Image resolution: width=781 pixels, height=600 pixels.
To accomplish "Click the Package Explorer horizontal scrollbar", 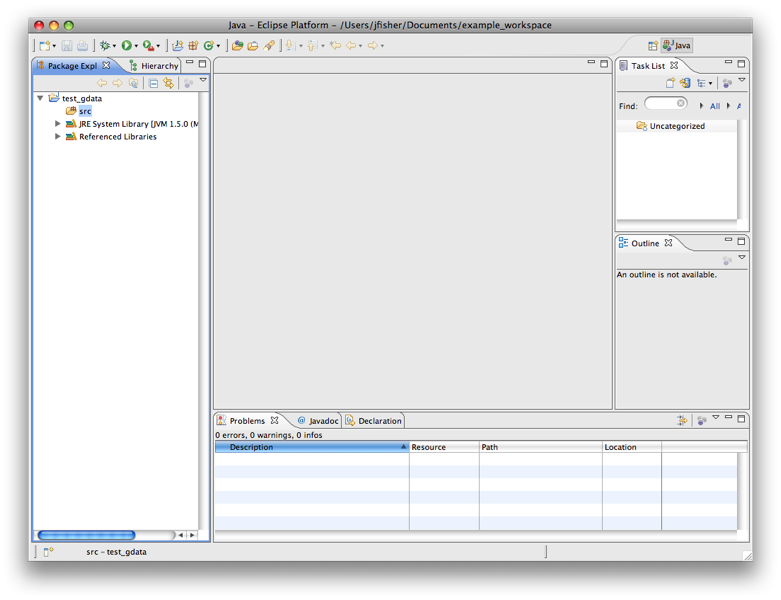I will coord(86,535).
